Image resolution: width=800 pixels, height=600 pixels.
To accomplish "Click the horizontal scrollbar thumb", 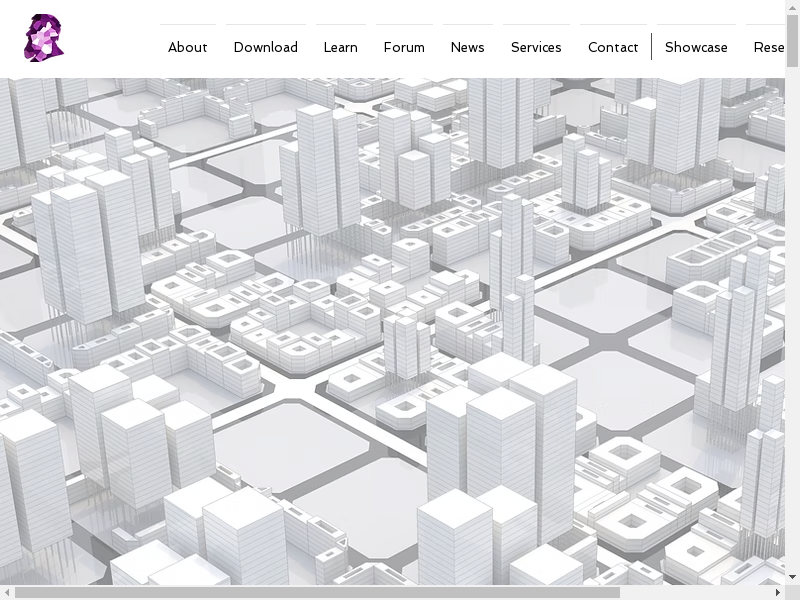I will (316, 592).
